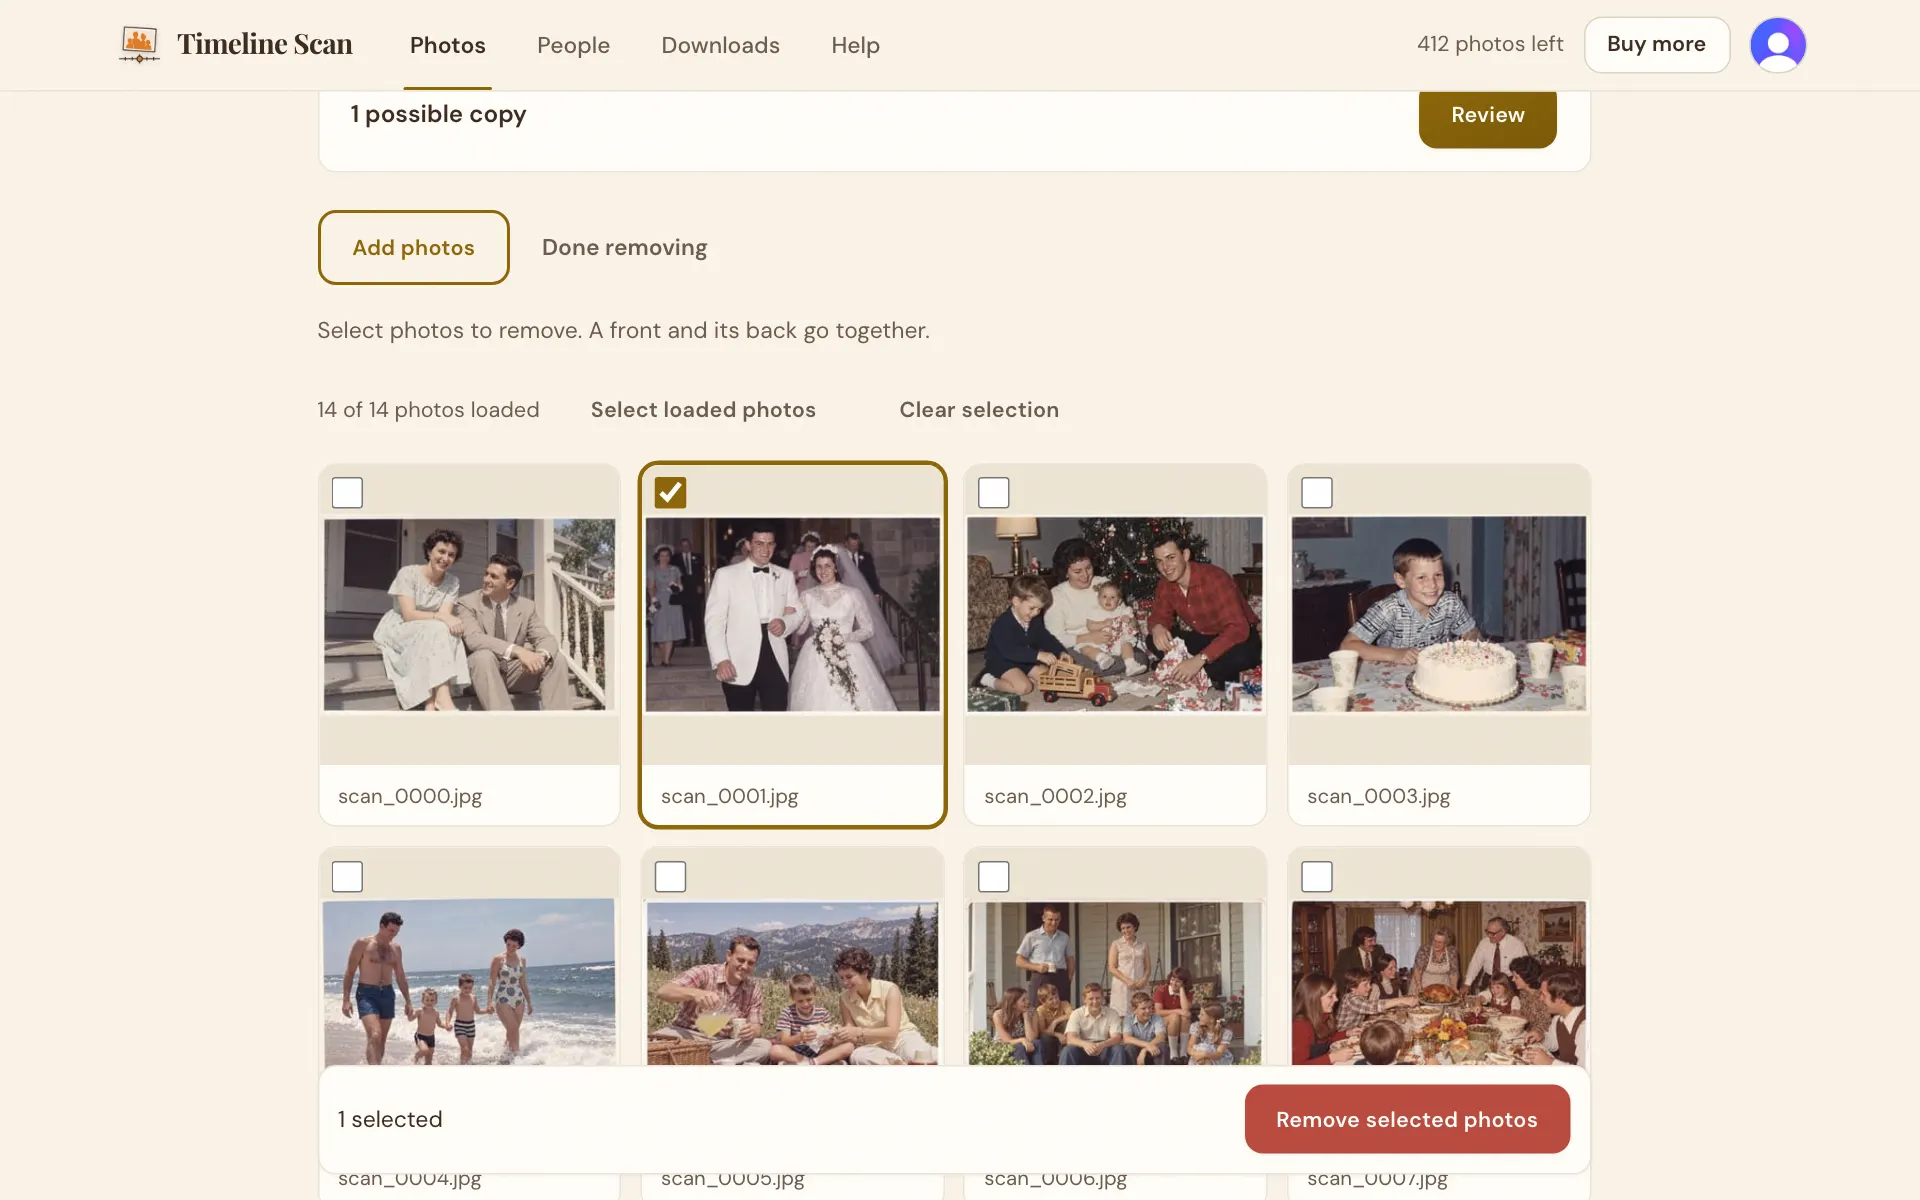This screenshot has width=1920, height=1200.
Task: Open the Help menu item
Action: click(x=855, y=45)
